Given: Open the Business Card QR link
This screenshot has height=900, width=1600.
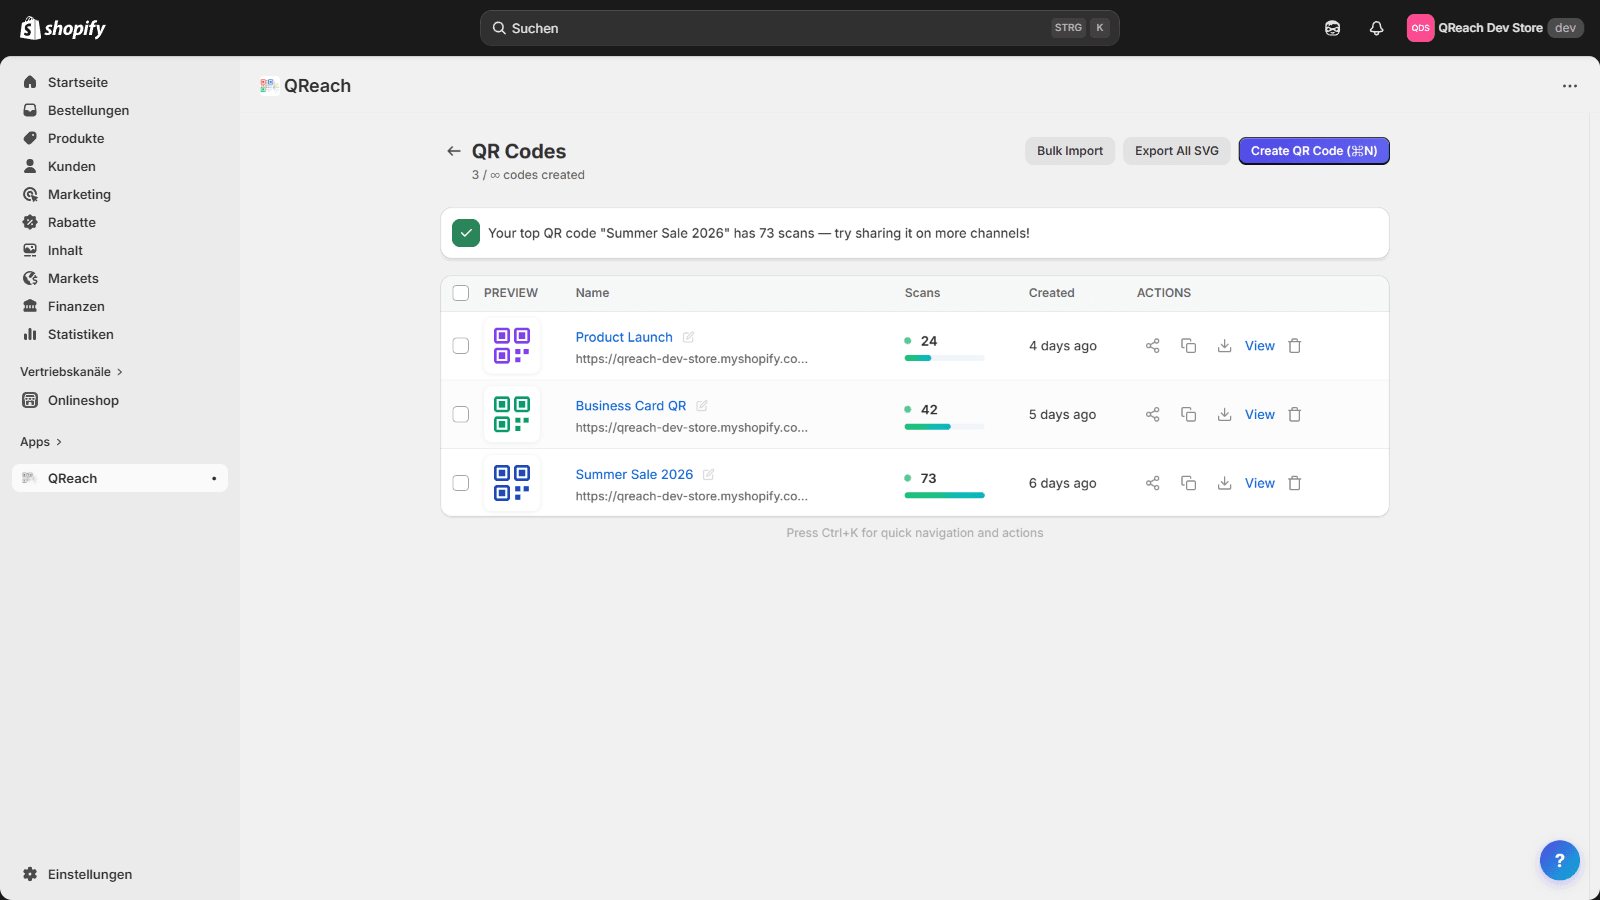Looking at the screenshot, I should (630, 406).
